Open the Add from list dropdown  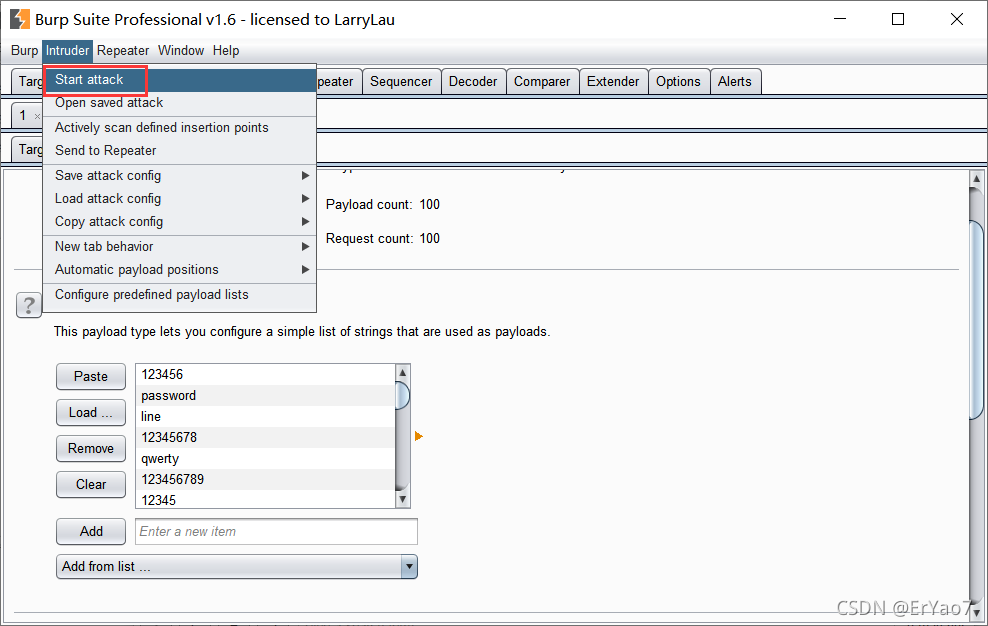tap(236, 567)
